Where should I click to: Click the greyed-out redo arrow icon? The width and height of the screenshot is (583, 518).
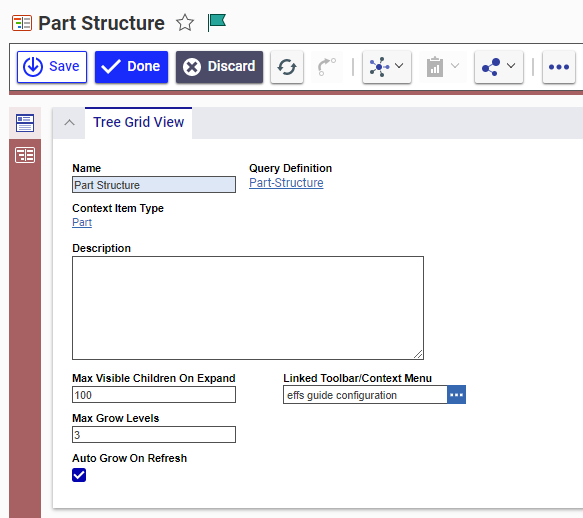(326, 67)
